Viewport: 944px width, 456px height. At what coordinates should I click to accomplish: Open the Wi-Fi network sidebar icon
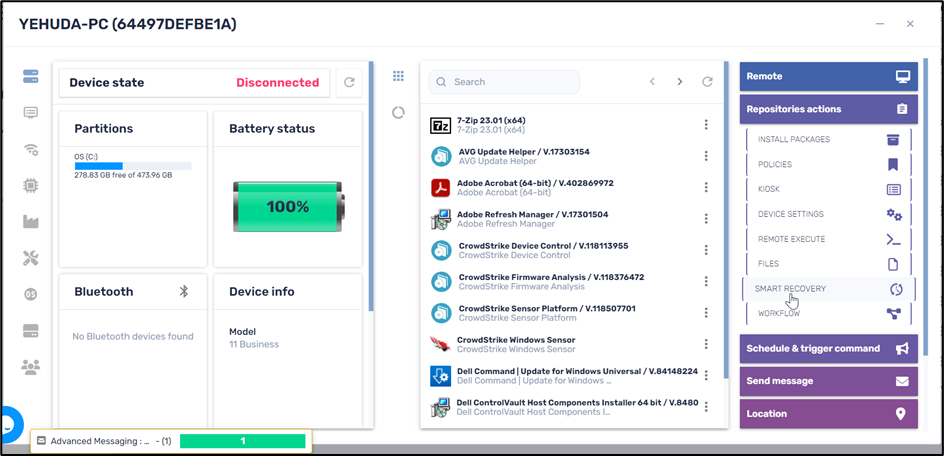30,150
